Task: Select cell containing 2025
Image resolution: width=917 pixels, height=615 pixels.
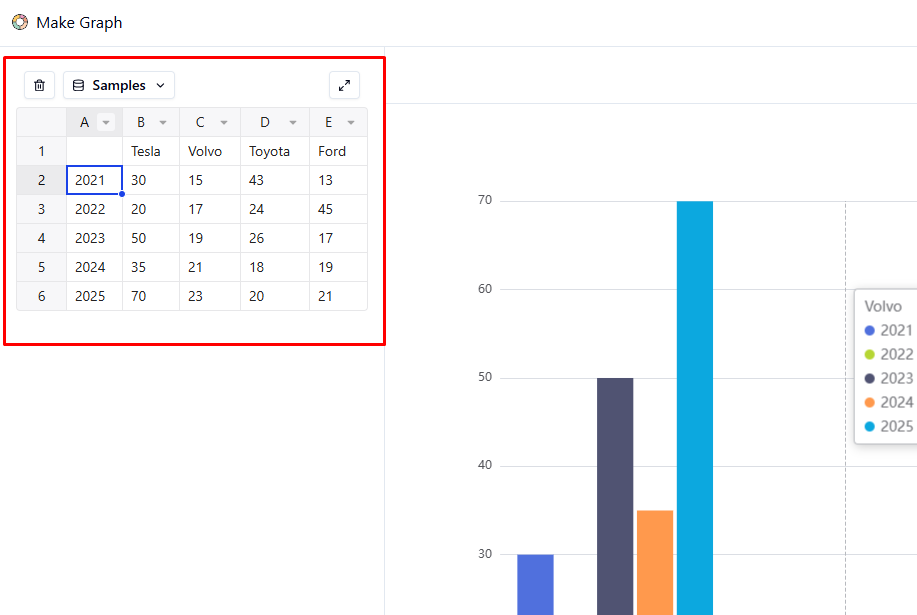Action: point(94,296)
